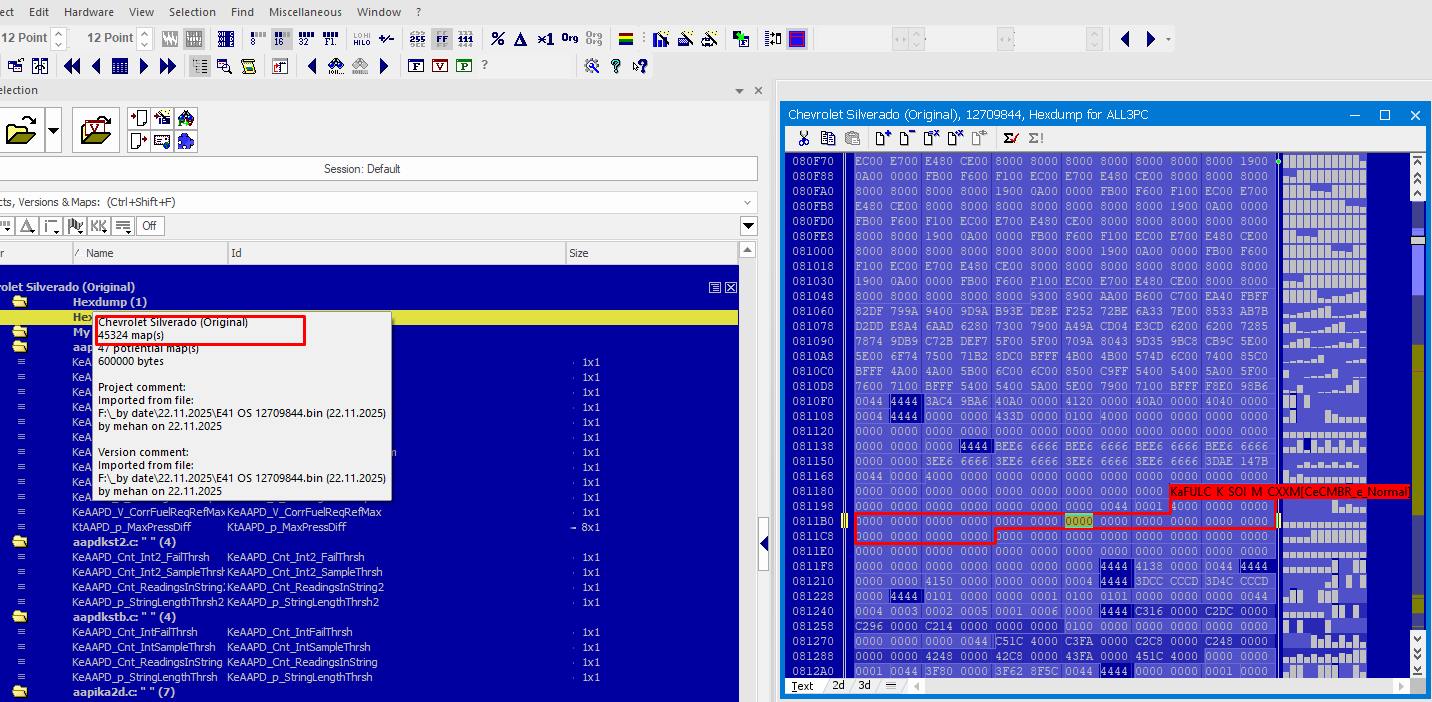Viewport: 1432px width, 702px height.
Task: Open the Selection menu
Action: (192, 12)
